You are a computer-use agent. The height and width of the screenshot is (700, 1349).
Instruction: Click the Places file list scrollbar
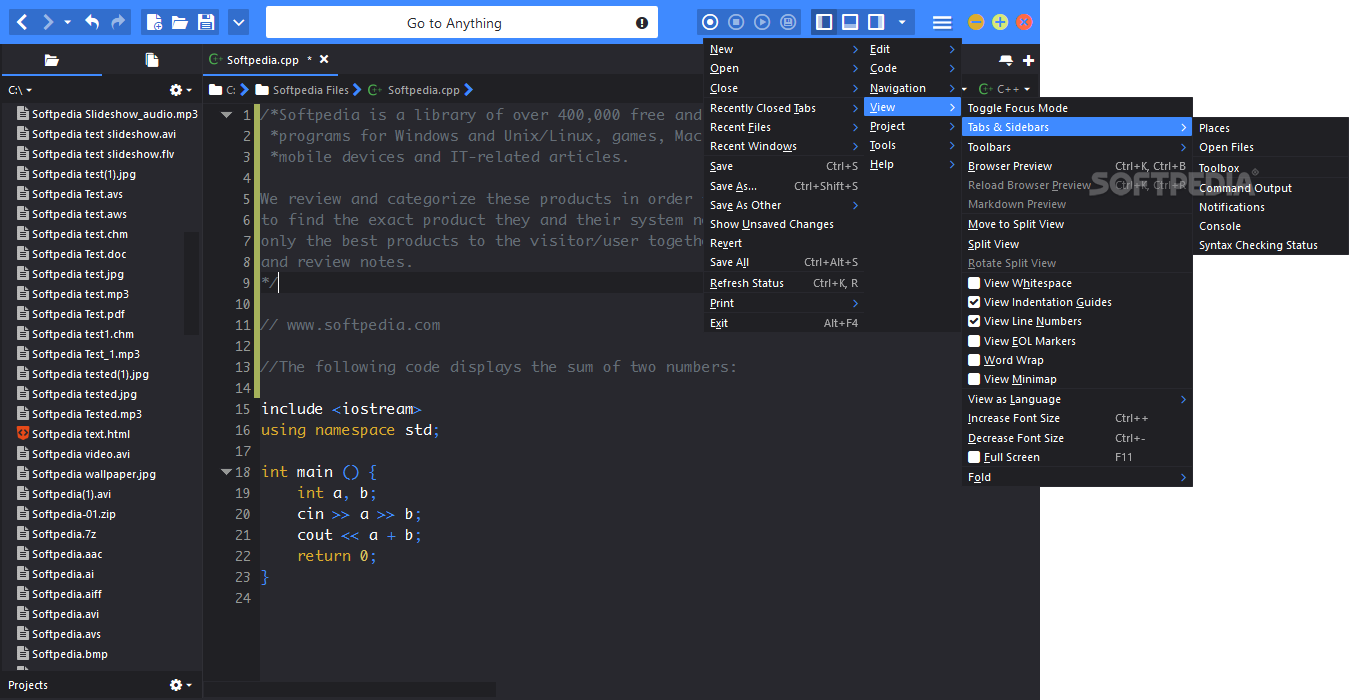pyautogui.click(x=191, y=283)
